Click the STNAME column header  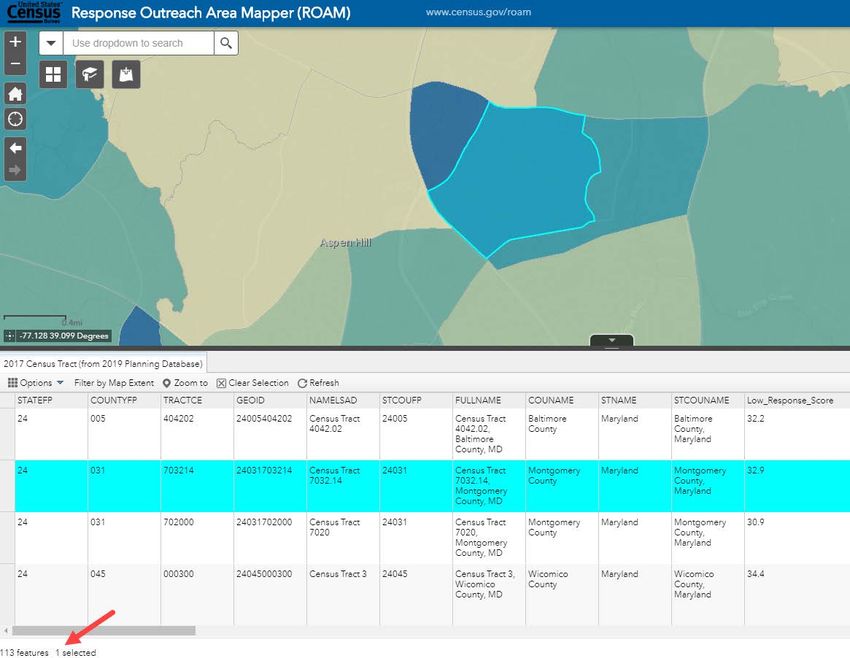click(635, 400)
